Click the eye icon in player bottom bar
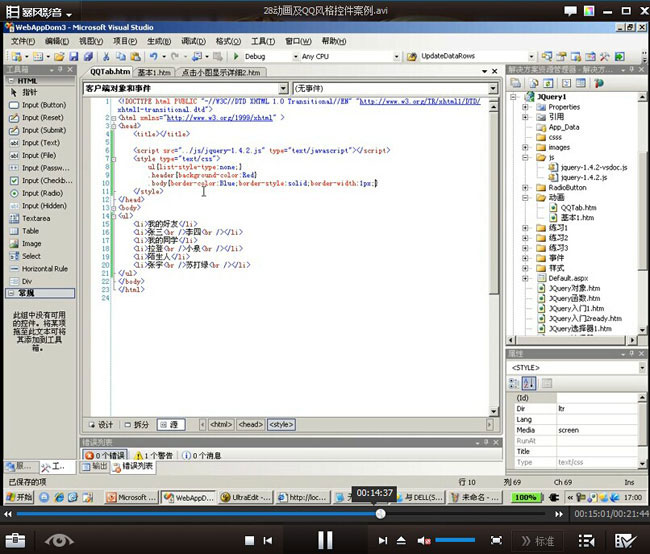This screenshot has width=650, height=554. click(x=59, y=540)
